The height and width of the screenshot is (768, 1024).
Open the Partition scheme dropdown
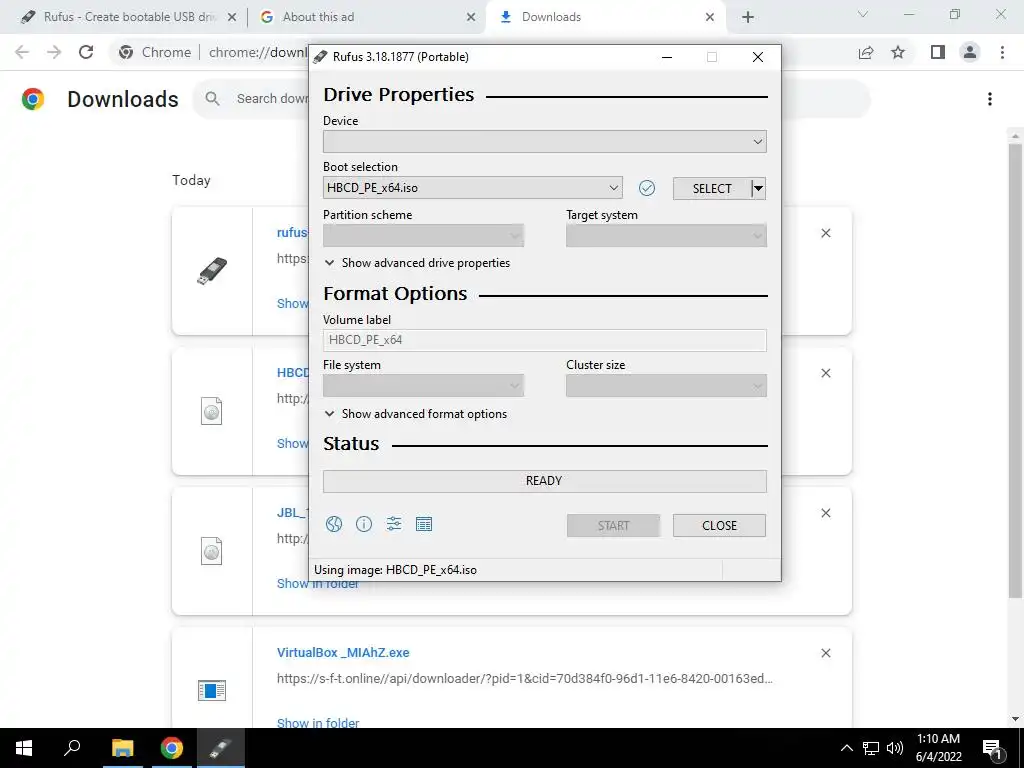423,236
